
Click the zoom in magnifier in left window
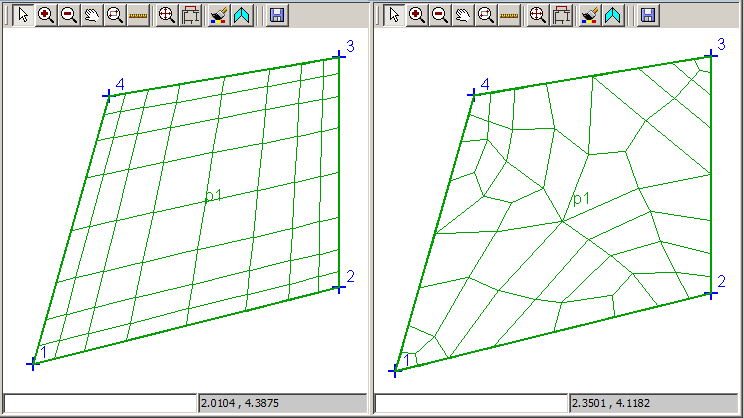click(x=46, y=15)
